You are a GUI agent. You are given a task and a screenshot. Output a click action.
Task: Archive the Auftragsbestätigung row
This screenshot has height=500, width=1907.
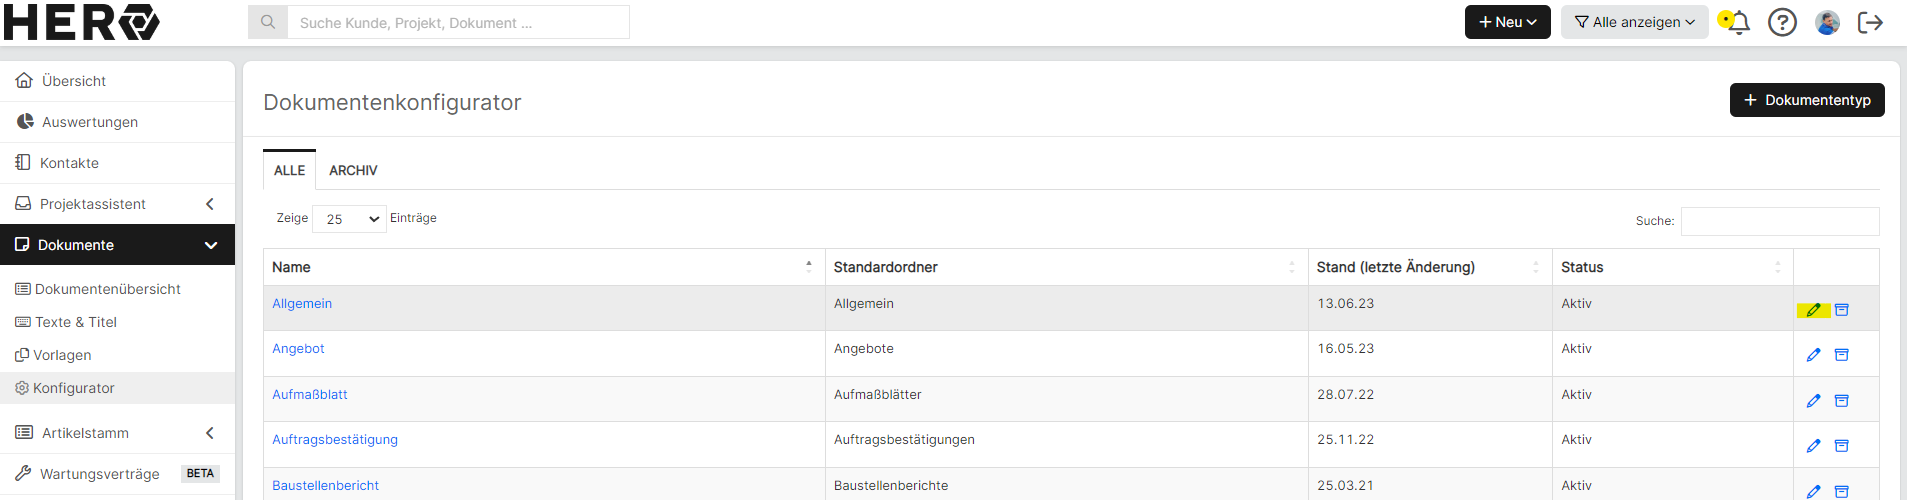[x=1841, y=446]
